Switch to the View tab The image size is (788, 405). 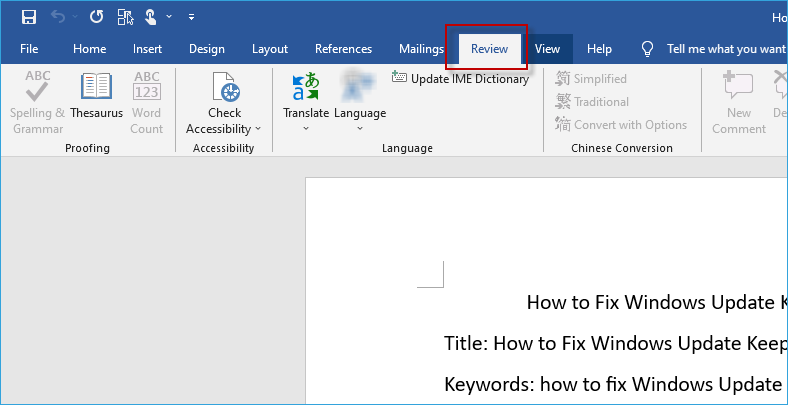[547, 49]
